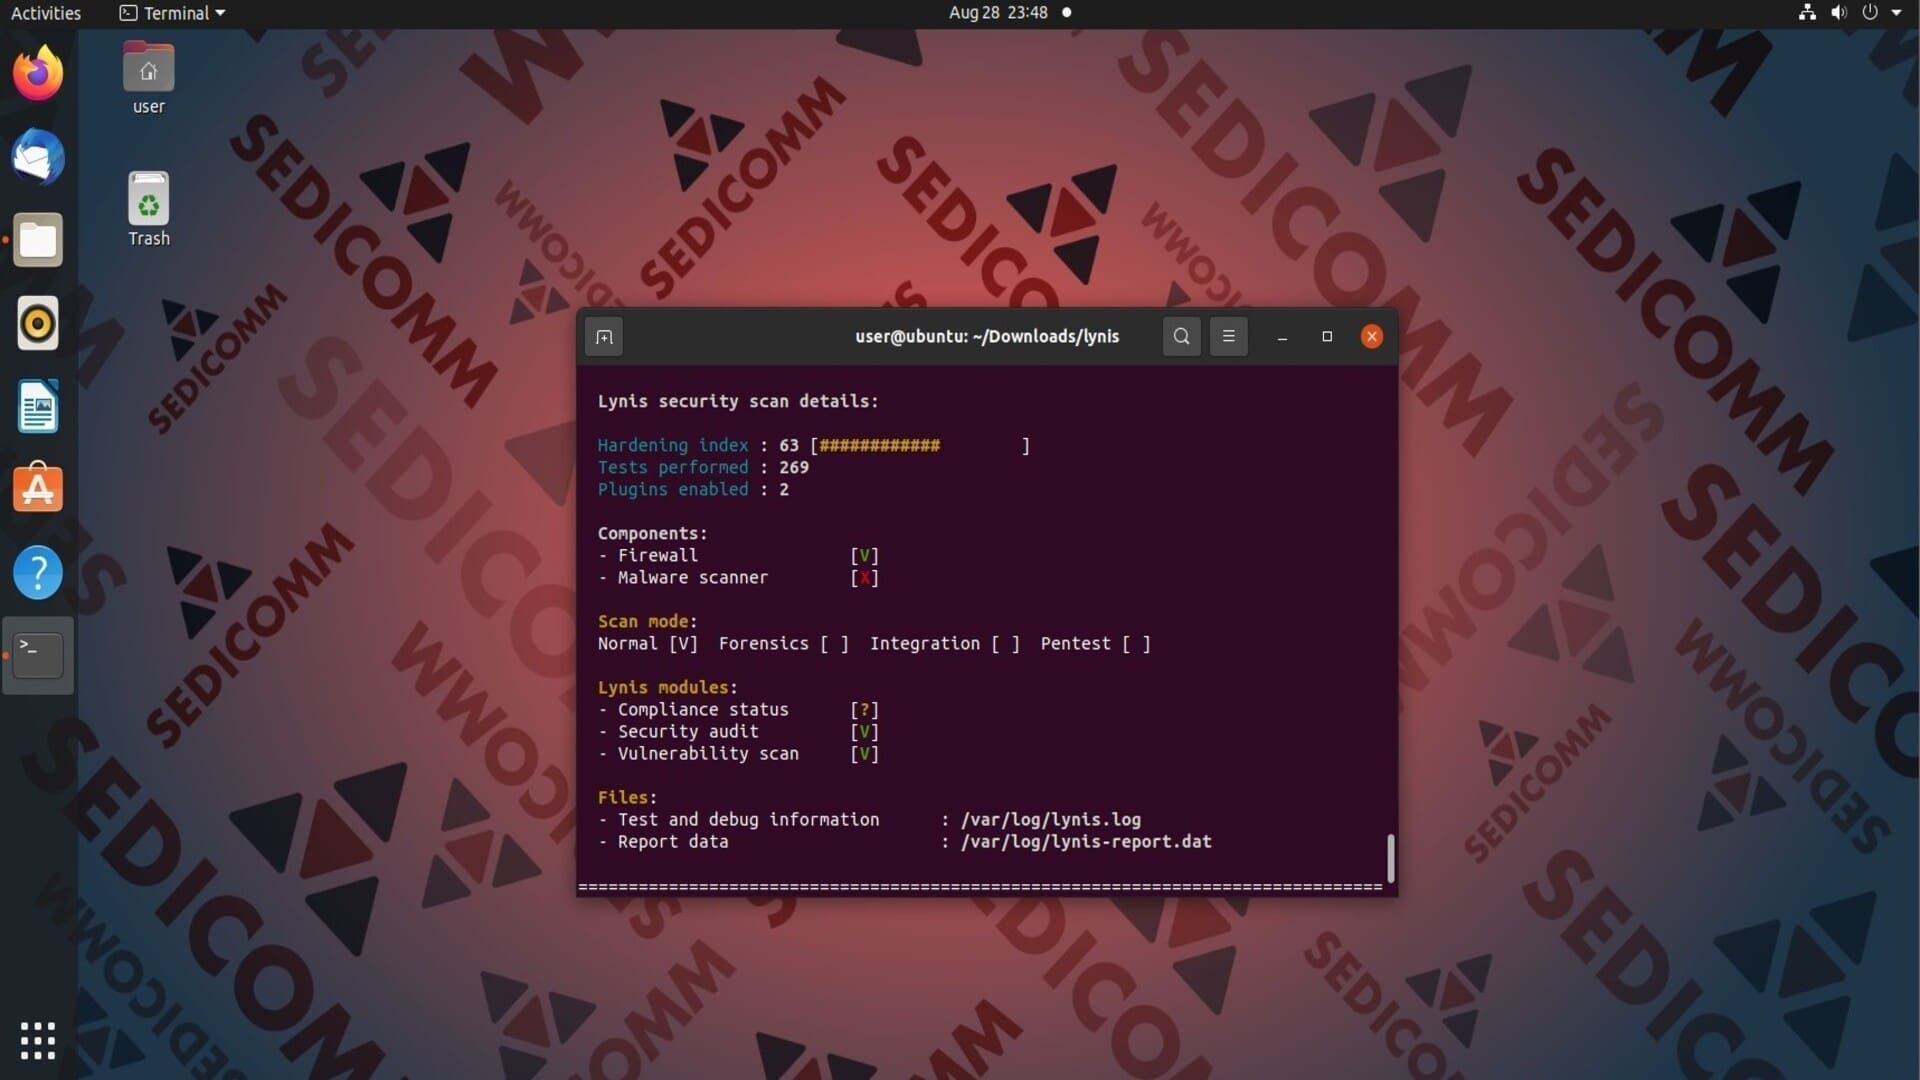The height and width of the screenshot is (1080, 1920).
Task: Click the Hardening index progress bar
Action: (x=920, y=446)
